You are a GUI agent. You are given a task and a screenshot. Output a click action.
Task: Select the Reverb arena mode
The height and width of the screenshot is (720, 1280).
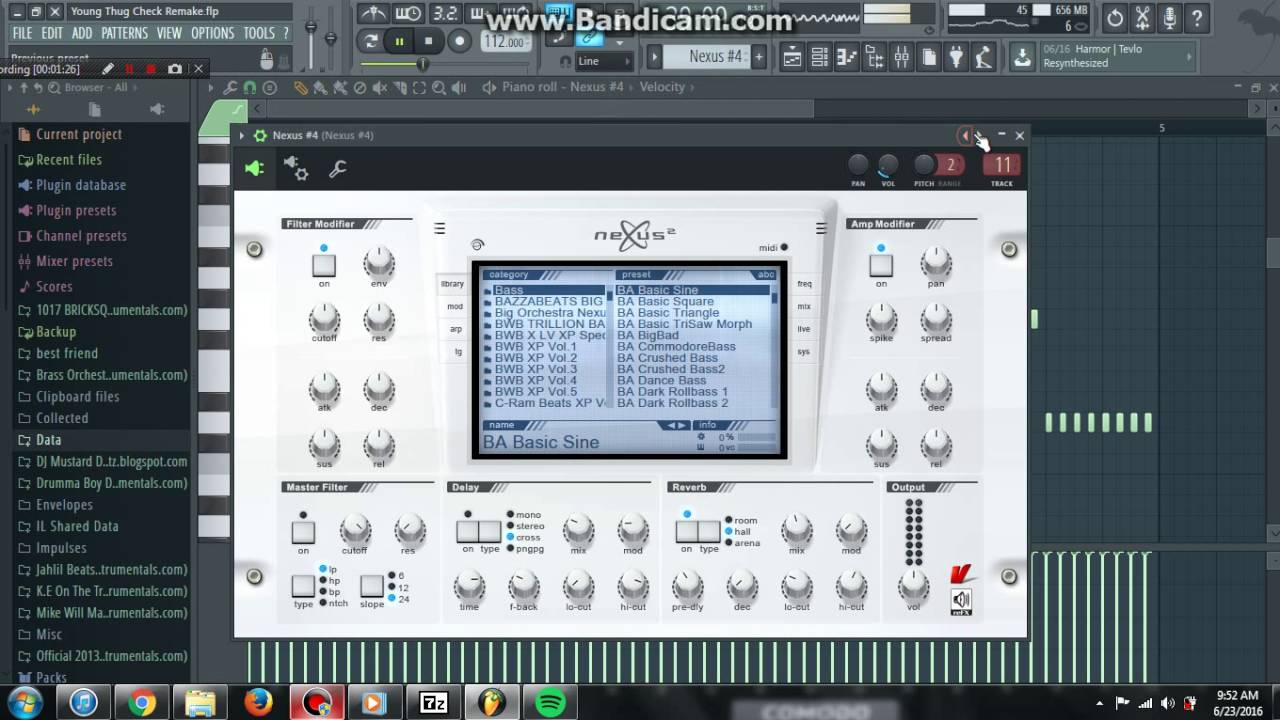tap(742, 543)
